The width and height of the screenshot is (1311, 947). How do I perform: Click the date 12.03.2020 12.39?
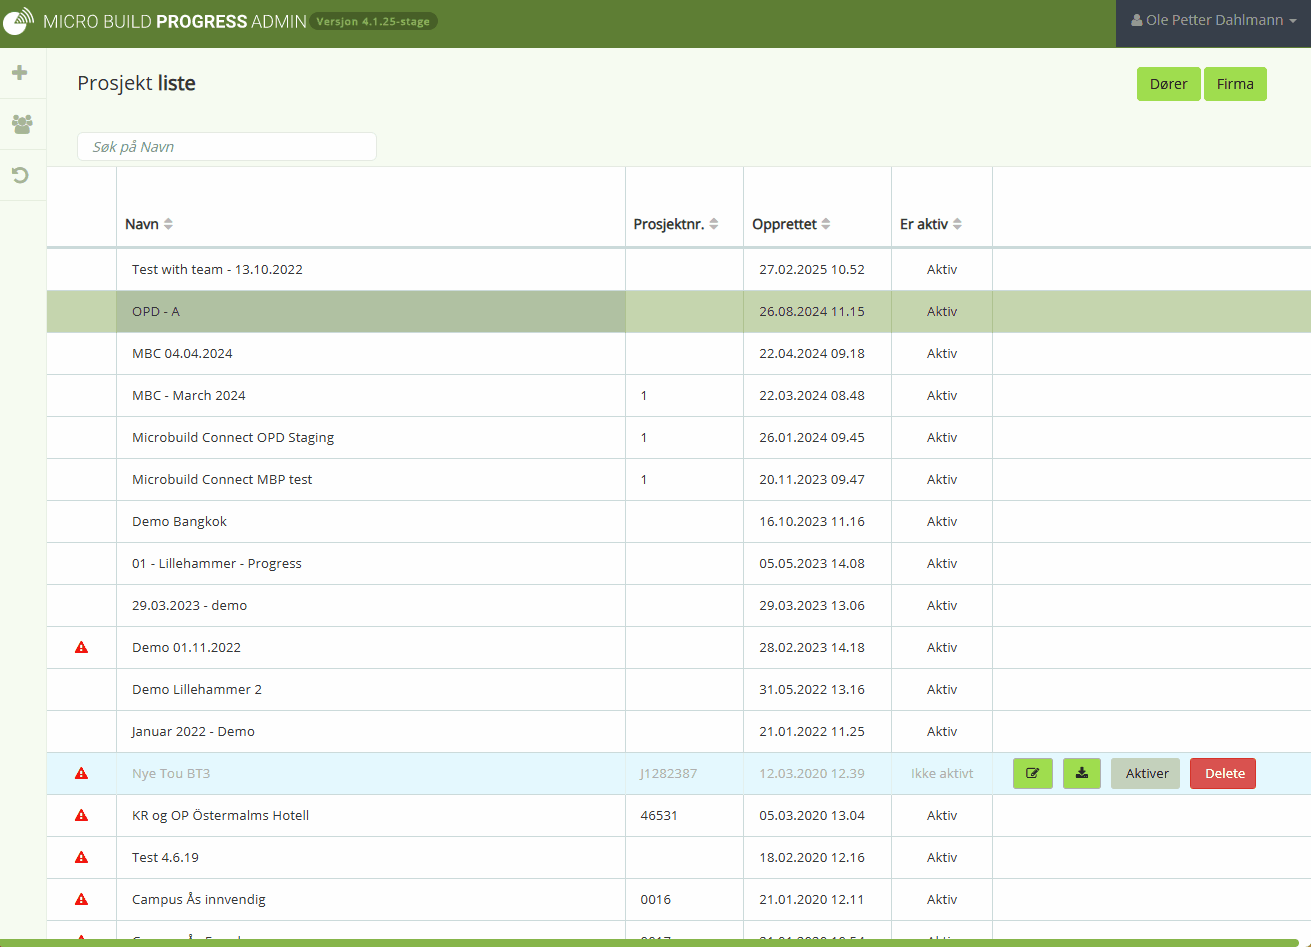pos(812,773)
